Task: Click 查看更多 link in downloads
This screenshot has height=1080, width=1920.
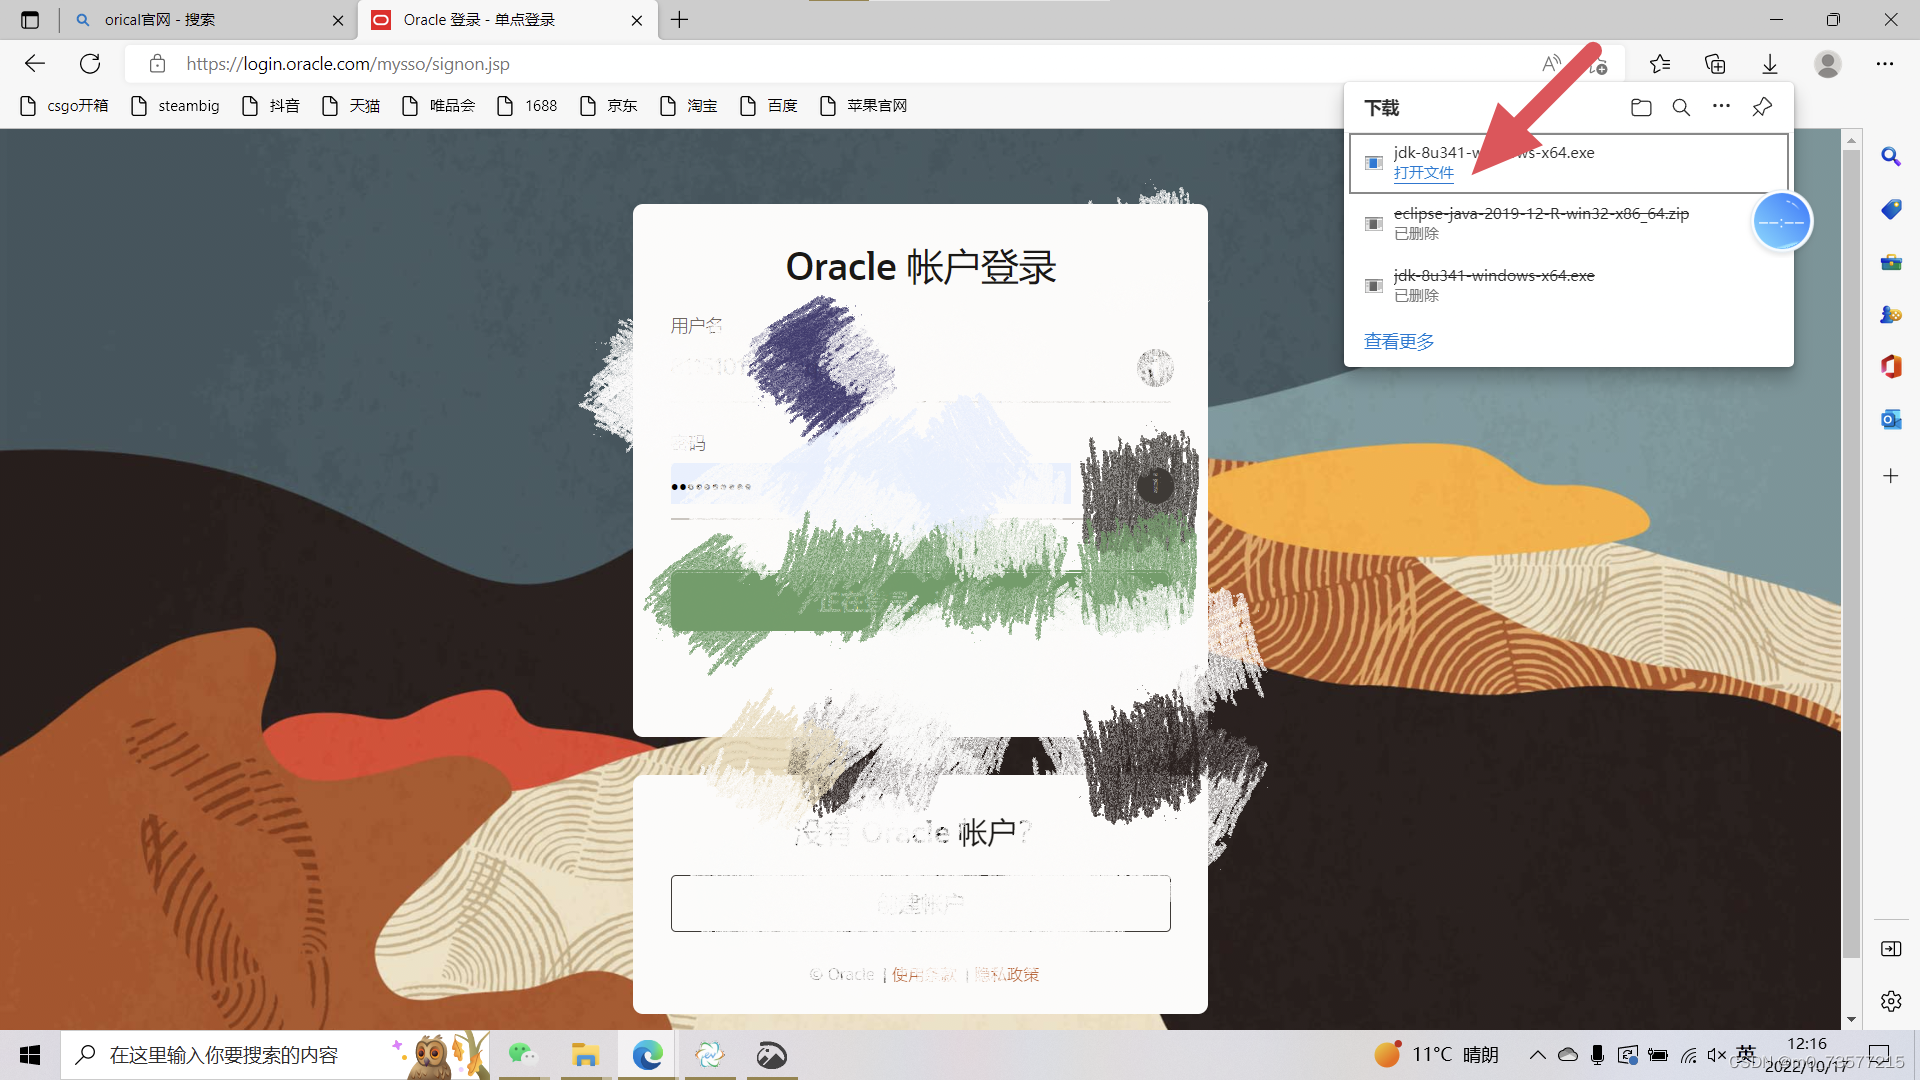Action: (x=1398, y=342)
